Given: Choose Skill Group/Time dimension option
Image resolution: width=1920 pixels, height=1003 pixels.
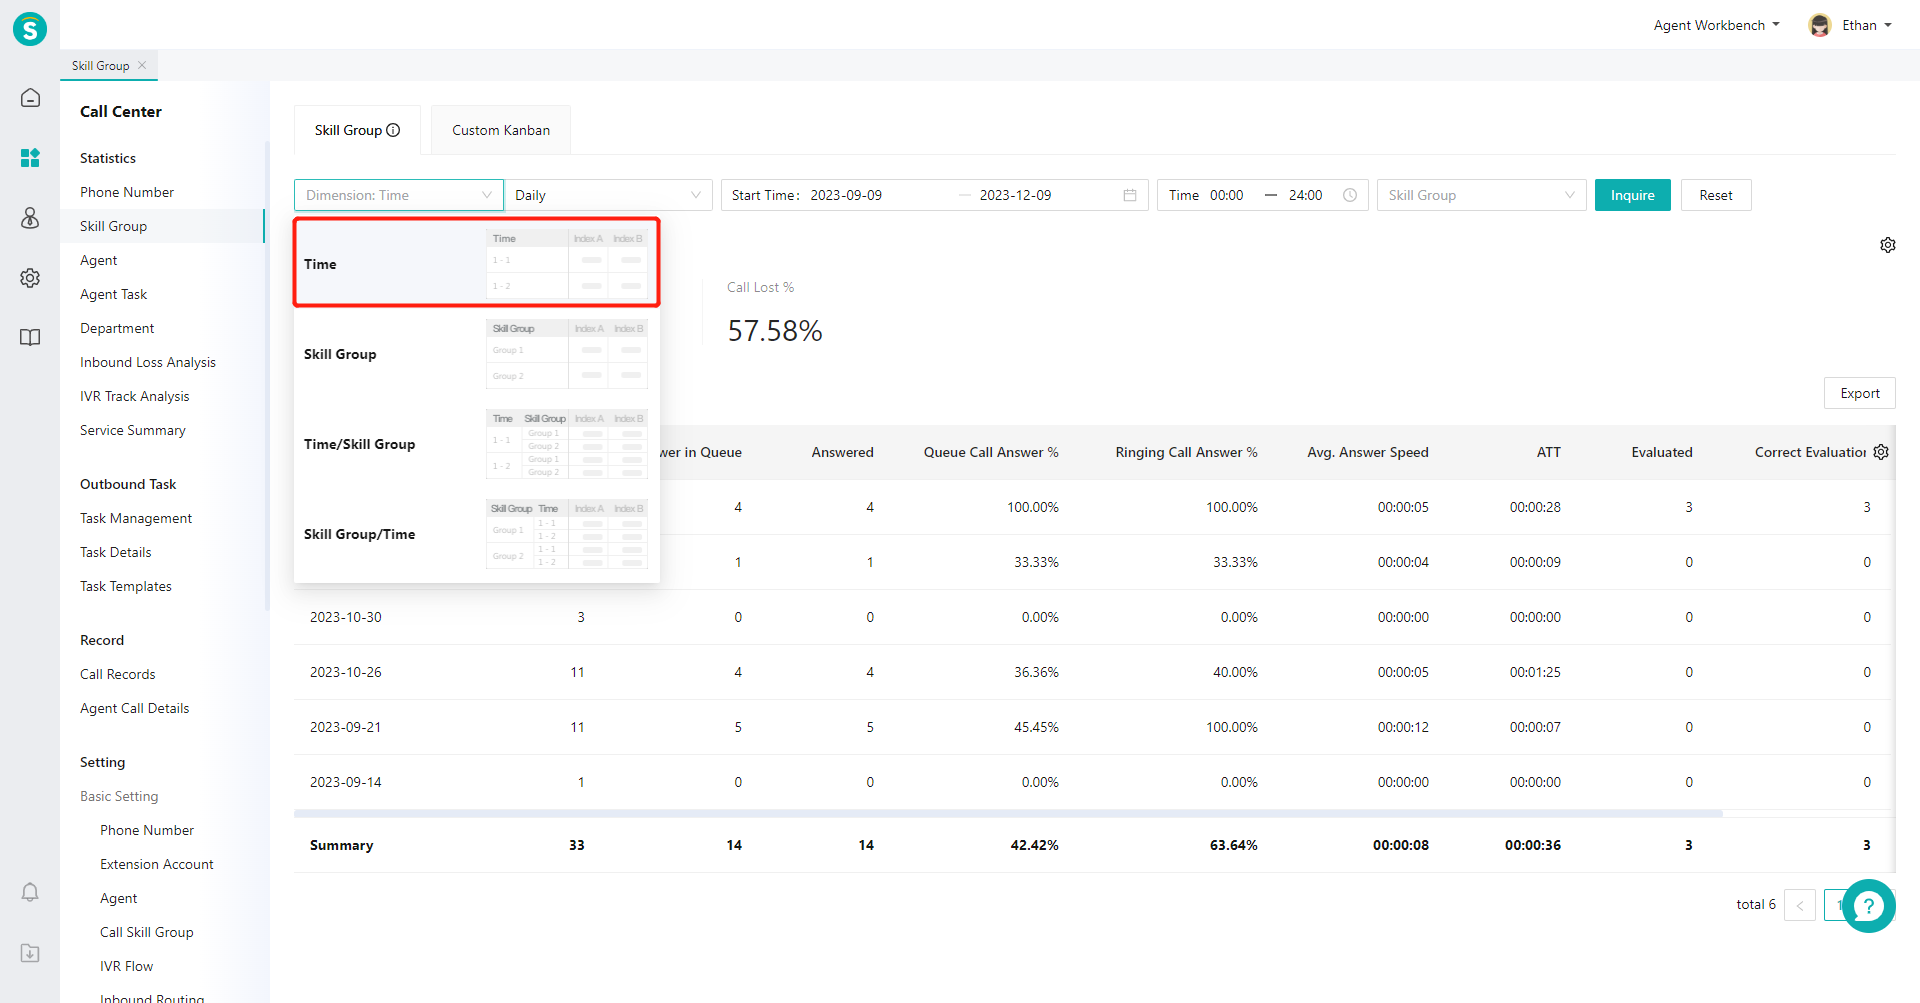Looking at the screenshot, I should [x=477, y=534].
